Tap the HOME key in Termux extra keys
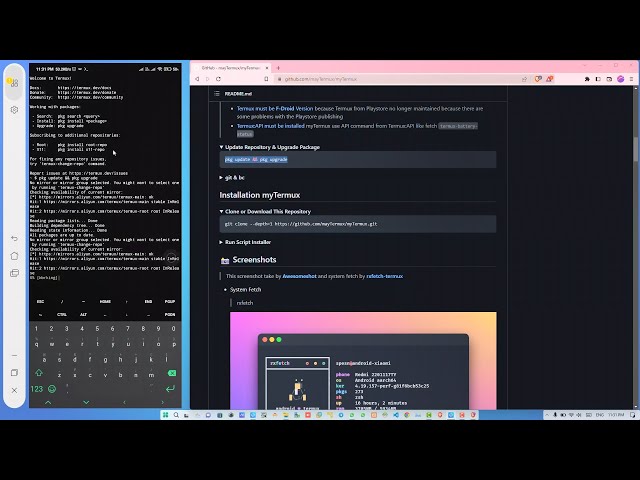This screenshot has width=640, height=480. tap(105, 302)
